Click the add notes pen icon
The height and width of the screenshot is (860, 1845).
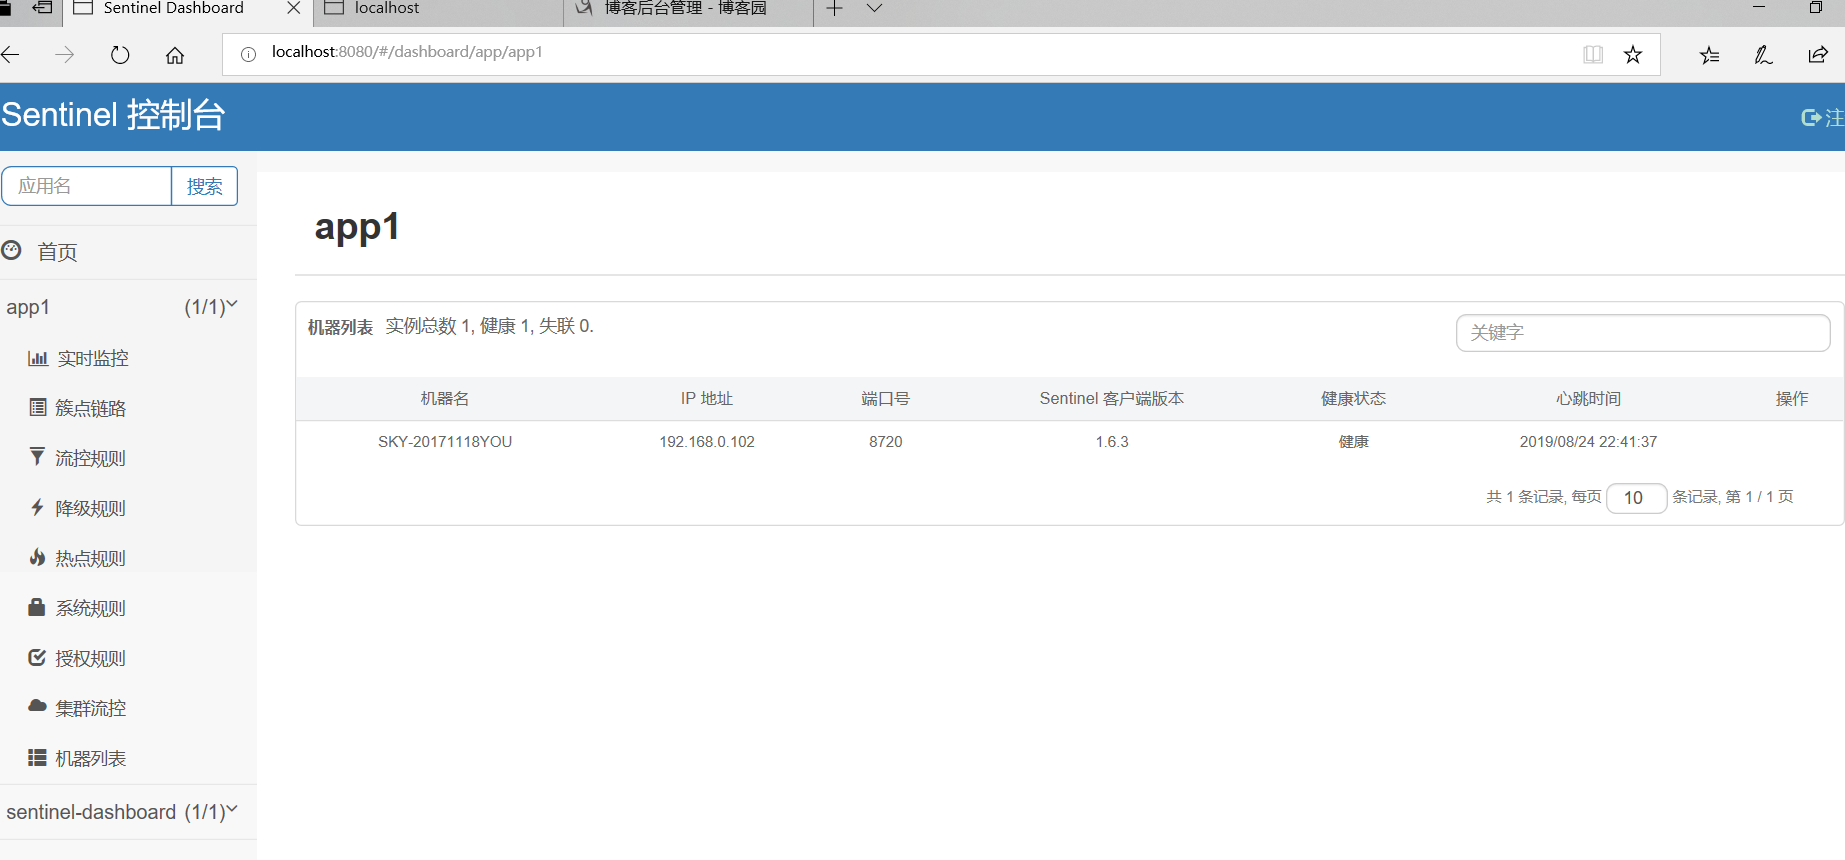(x=1764, y=55)
